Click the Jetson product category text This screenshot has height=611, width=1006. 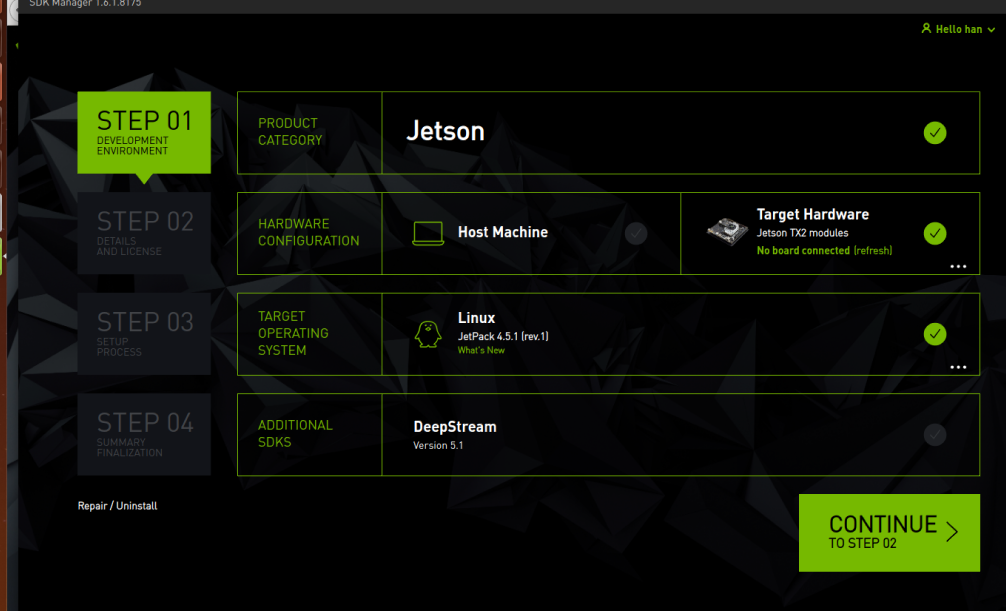445,132
